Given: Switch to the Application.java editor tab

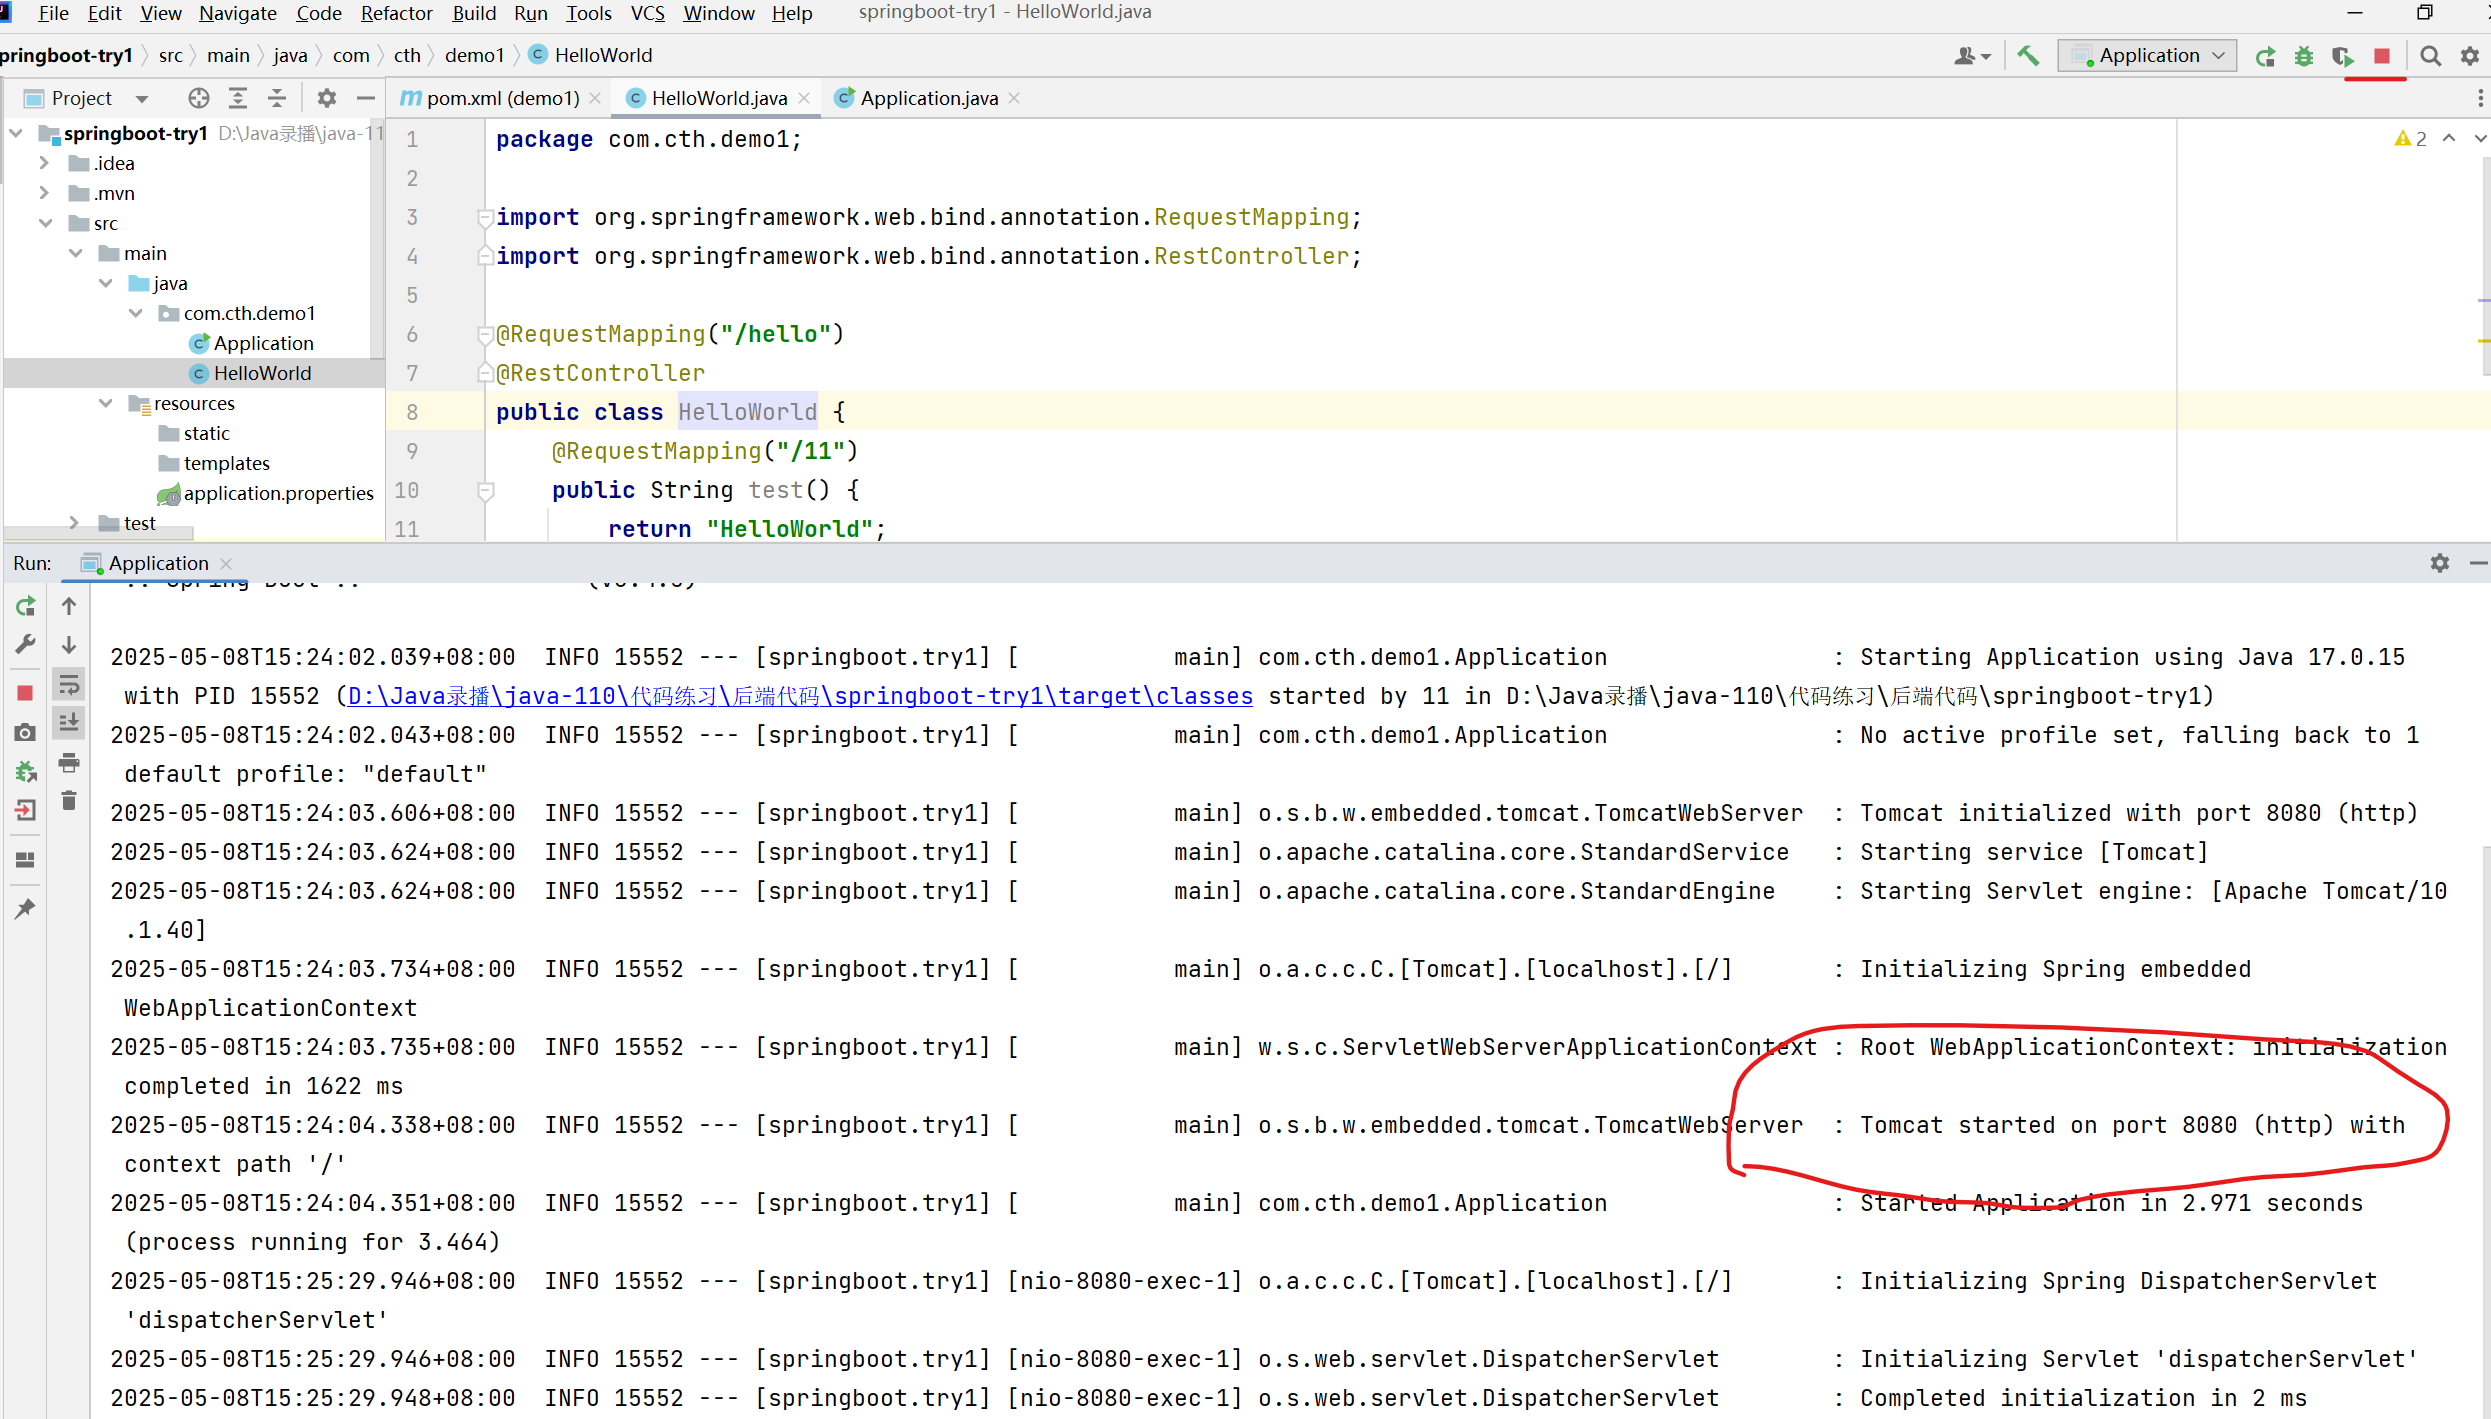Looking at the screenshot, I should click(928, 98).
